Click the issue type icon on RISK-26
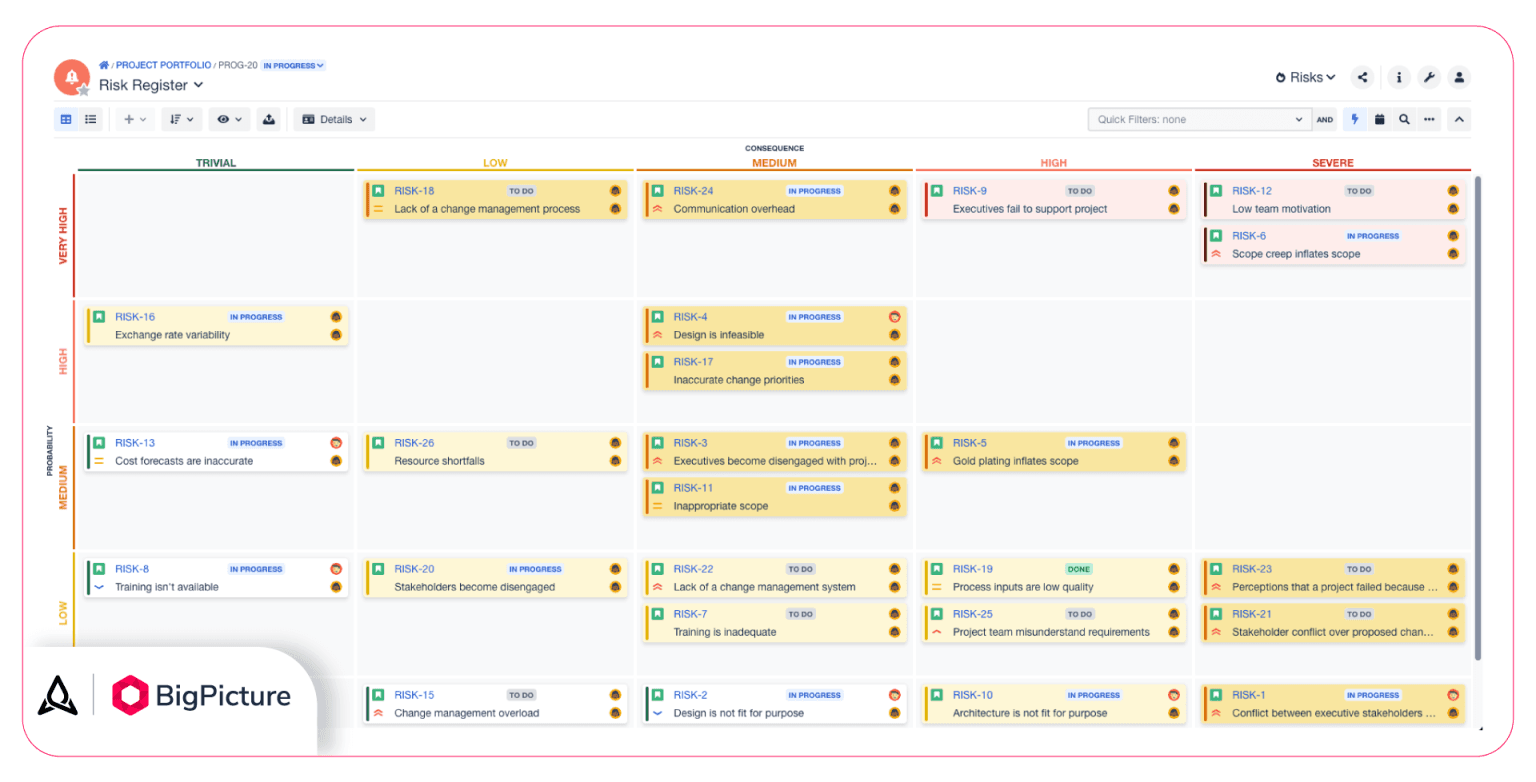Image resolution: width=1536 pixels, height=782 pixels. click(378, 443)
